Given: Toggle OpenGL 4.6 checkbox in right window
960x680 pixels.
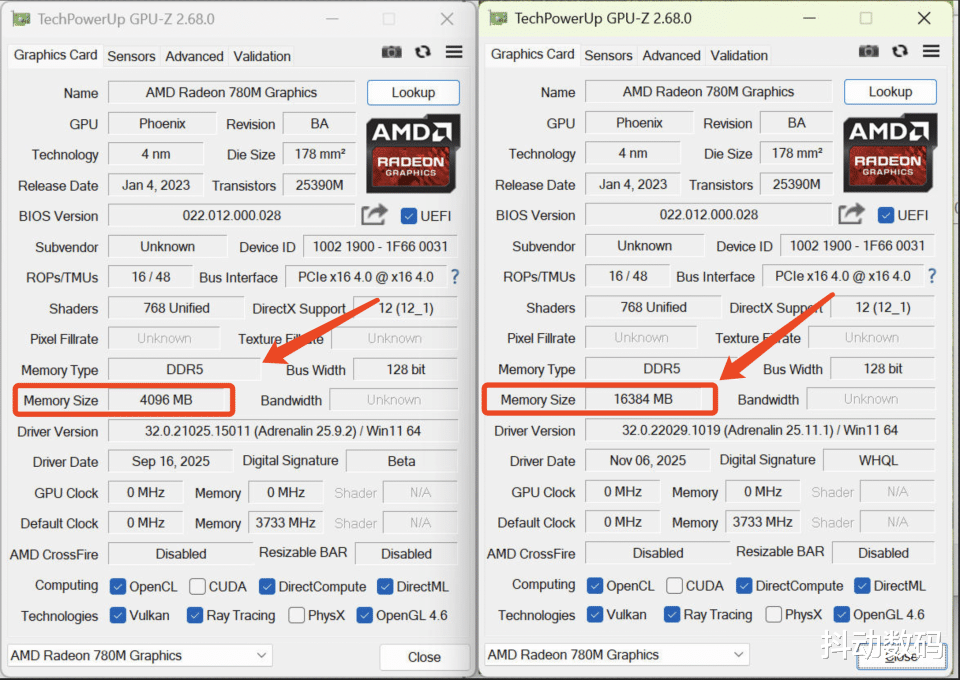Looking at the screenshot, I should (841, 615).
